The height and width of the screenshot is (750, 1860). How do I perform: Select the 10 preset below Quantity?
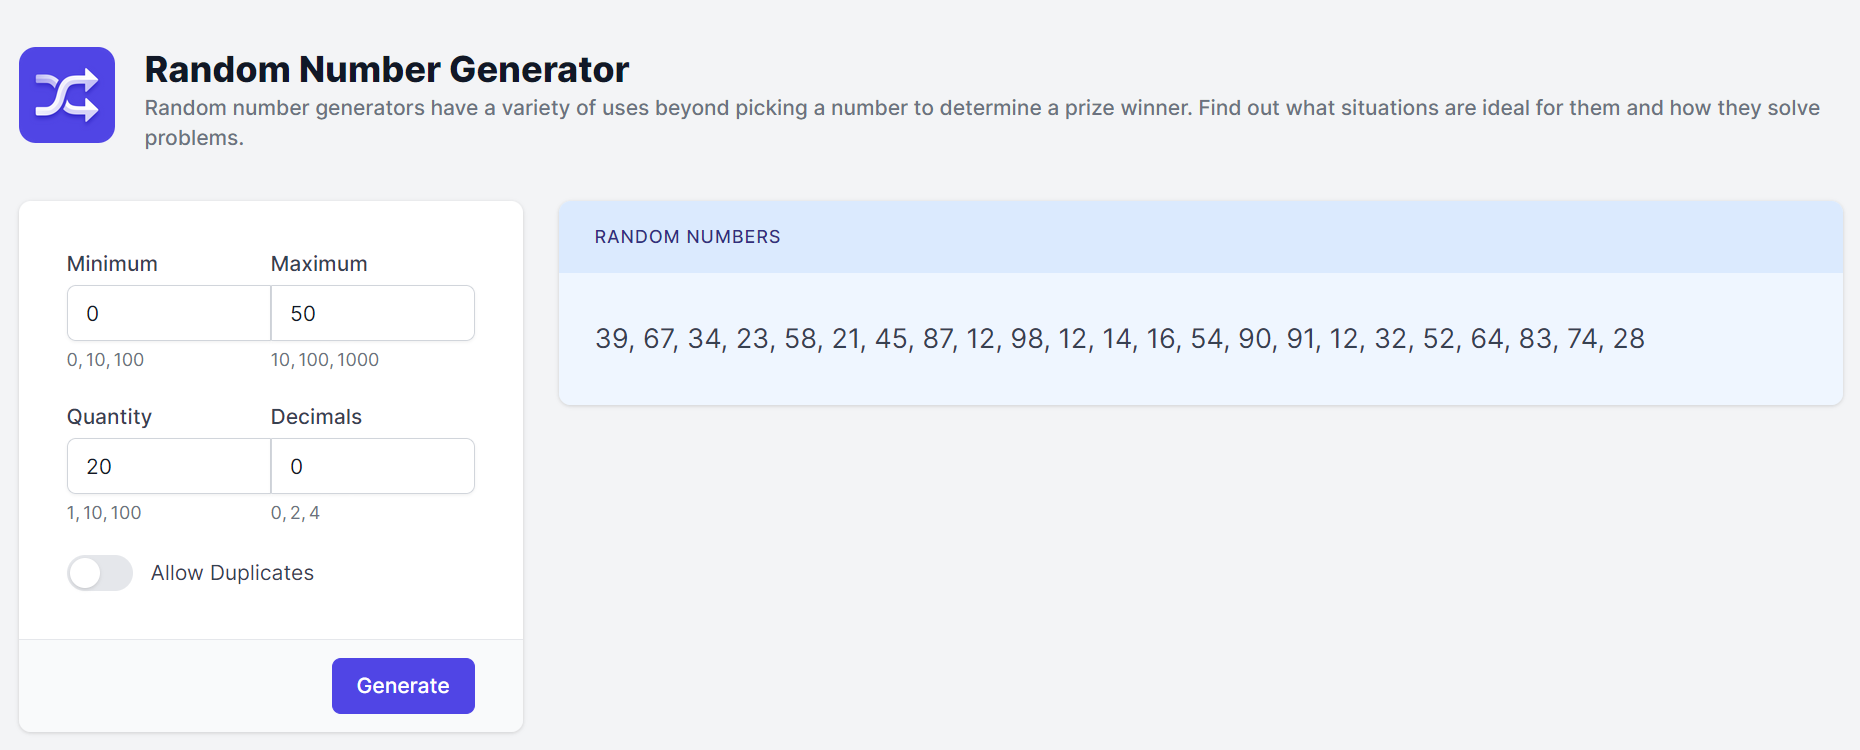pyautogui.click(x=93, y=513)
